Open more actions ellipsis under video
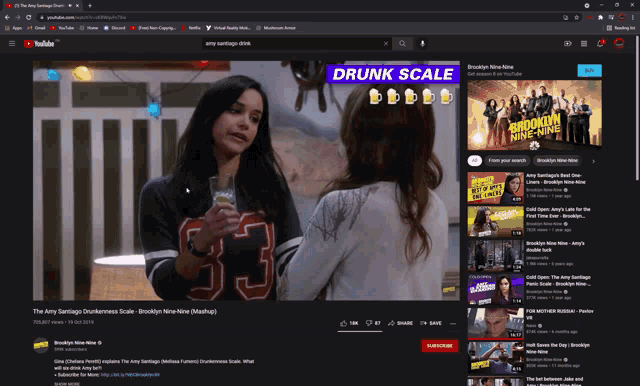 (x=453, y=324)
